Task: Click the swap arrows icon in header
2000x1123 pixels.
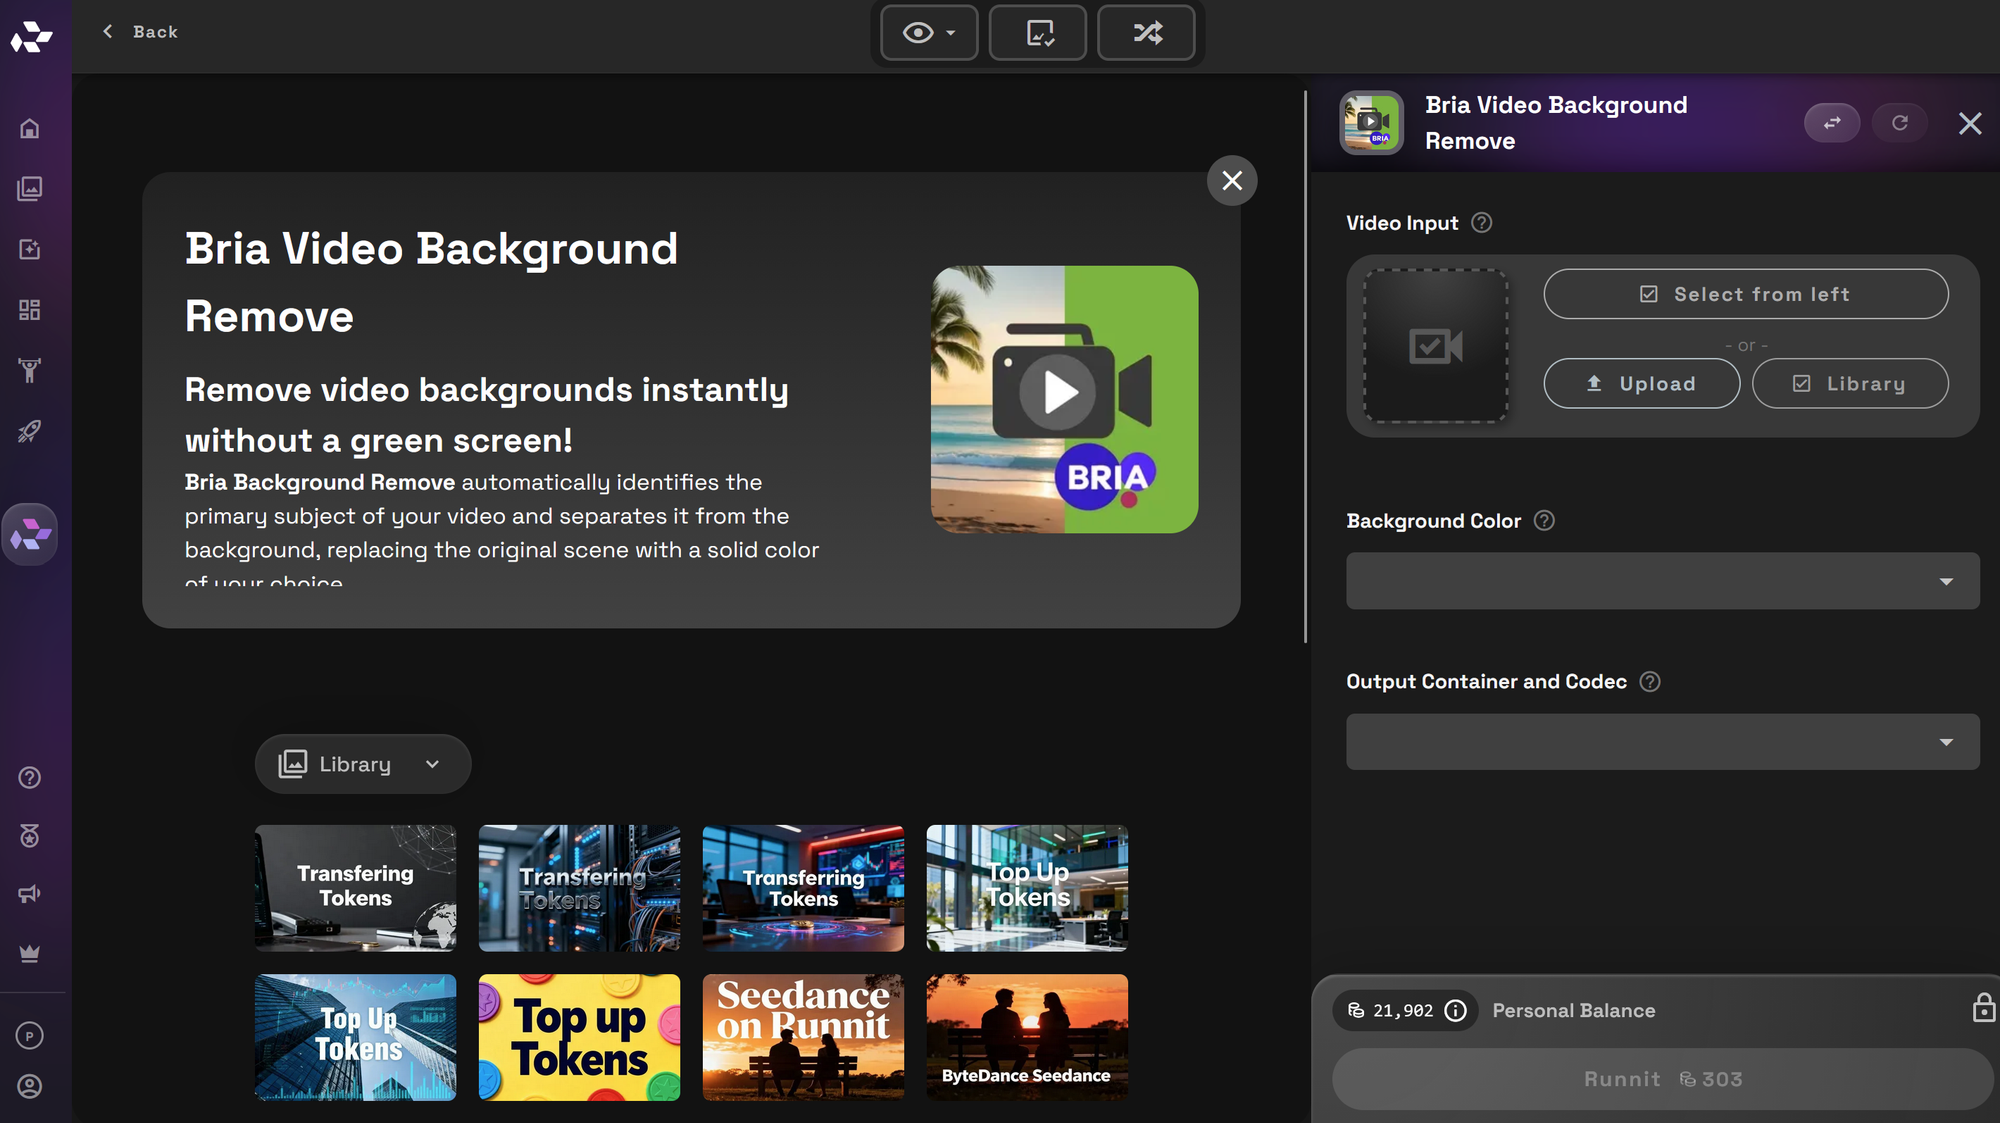Action: (1831, 123)
